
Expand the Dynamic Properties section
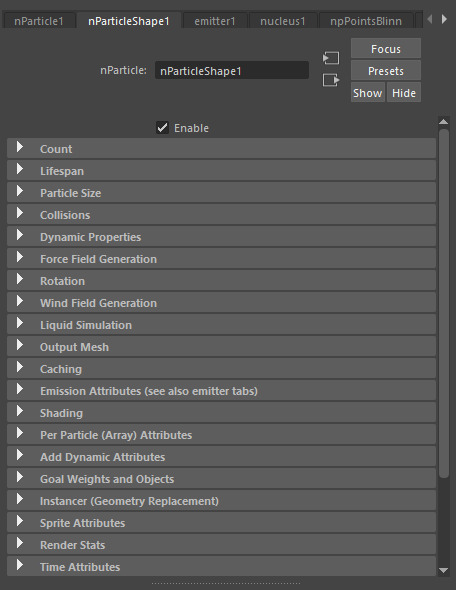221,237
